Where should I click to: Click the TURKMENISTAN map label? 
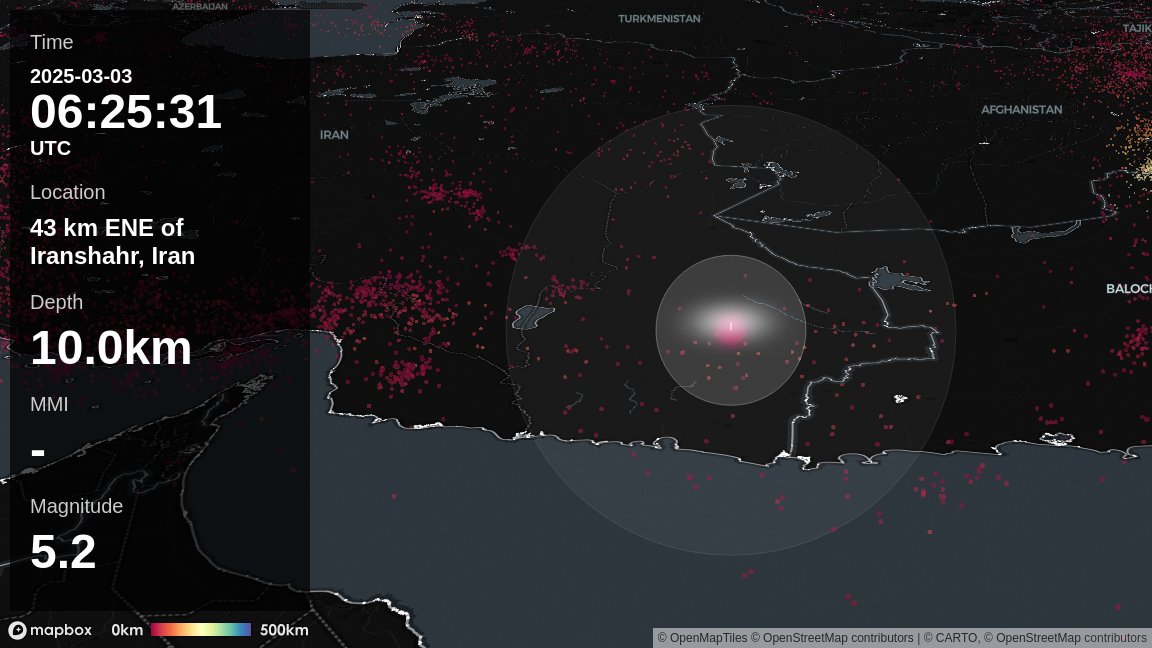tap(659, 18)
